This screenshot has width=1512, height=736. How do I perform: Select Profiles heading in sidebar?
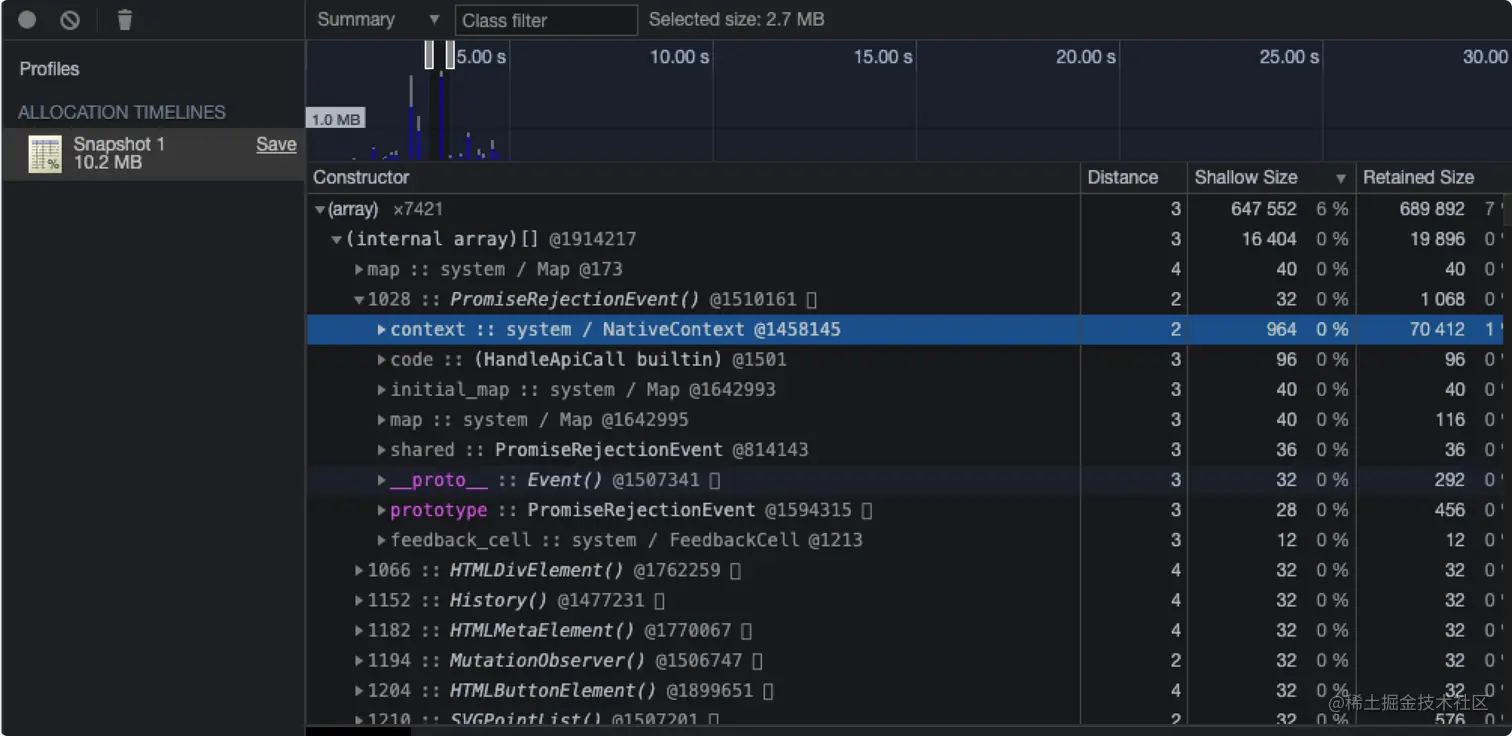(x=49, y=69)
